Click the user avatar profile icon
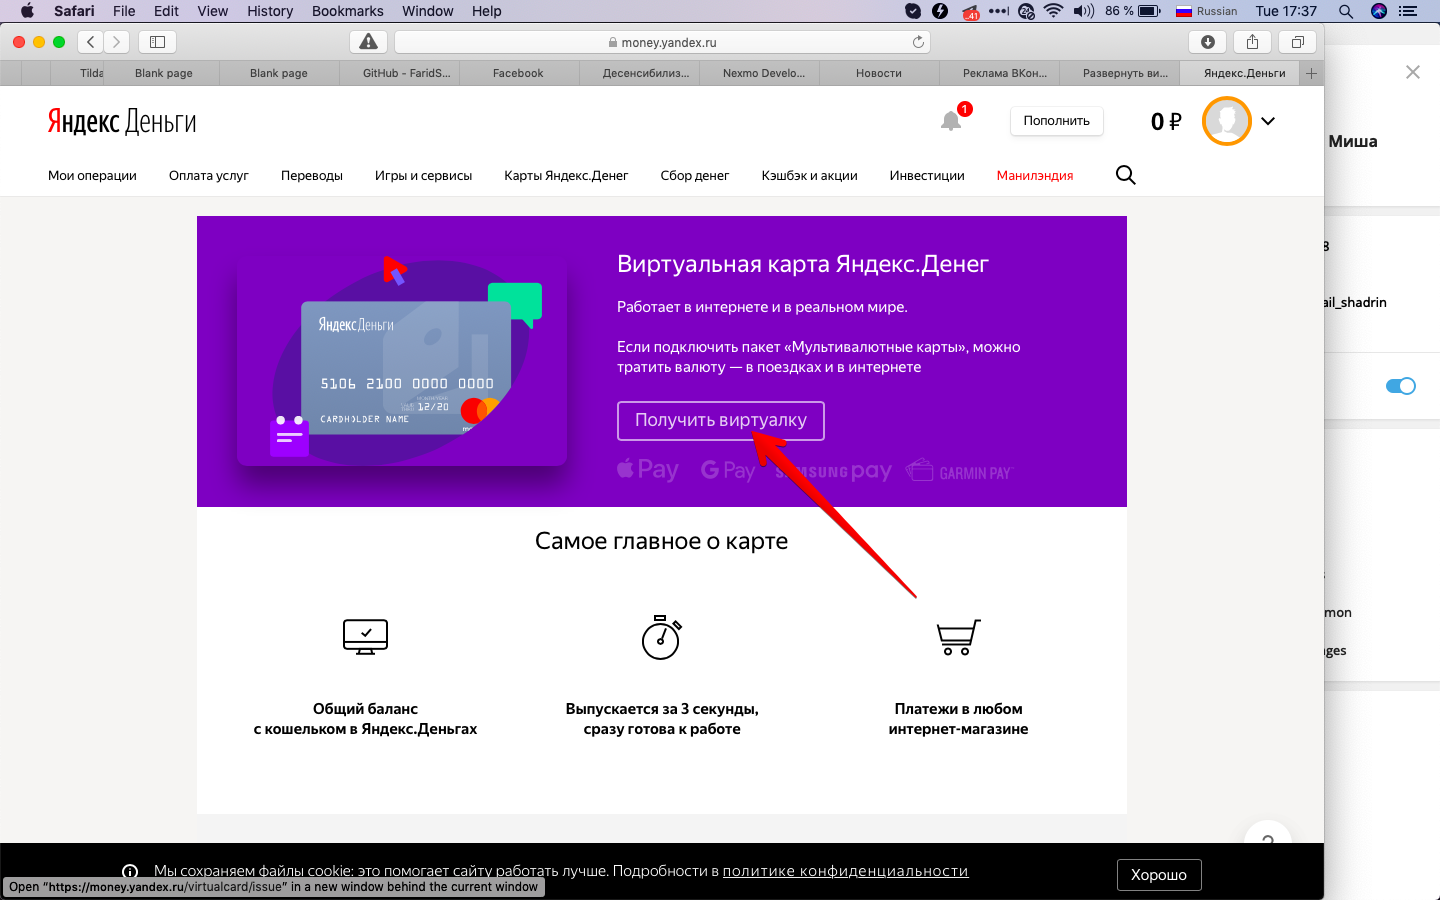 (1226, 121)
